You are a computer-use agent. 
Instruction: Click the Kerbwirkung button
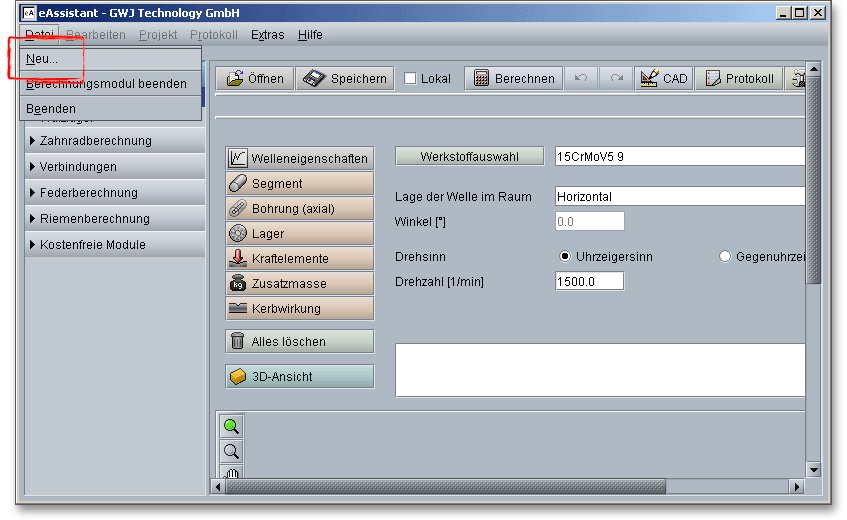(300, 309)
